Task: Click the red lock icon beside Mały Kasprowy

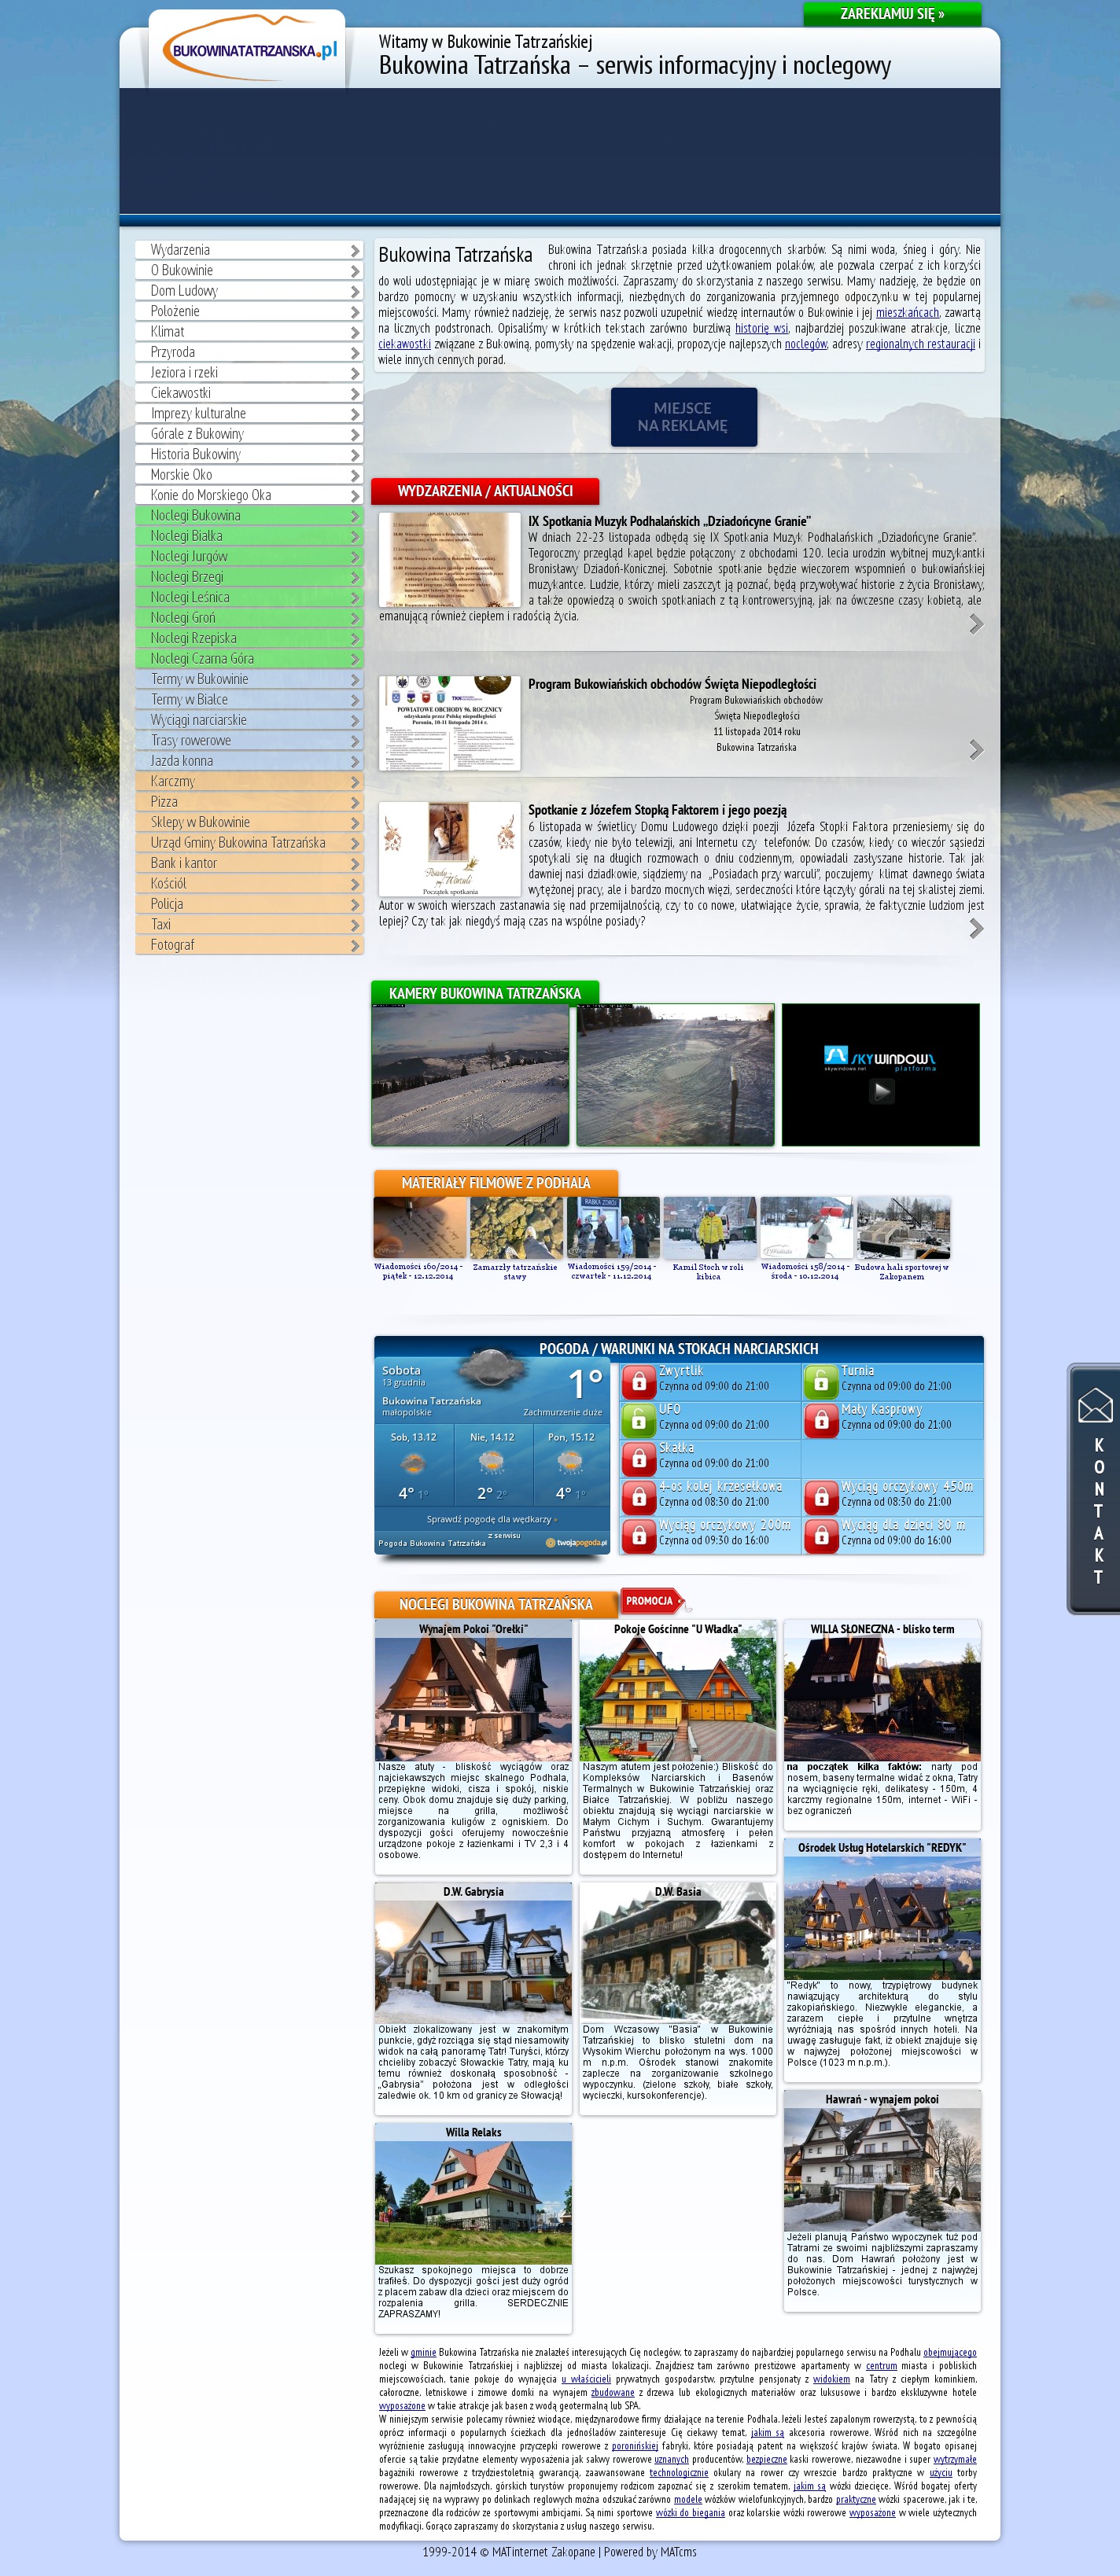Action: click(x=820, y=1419)
